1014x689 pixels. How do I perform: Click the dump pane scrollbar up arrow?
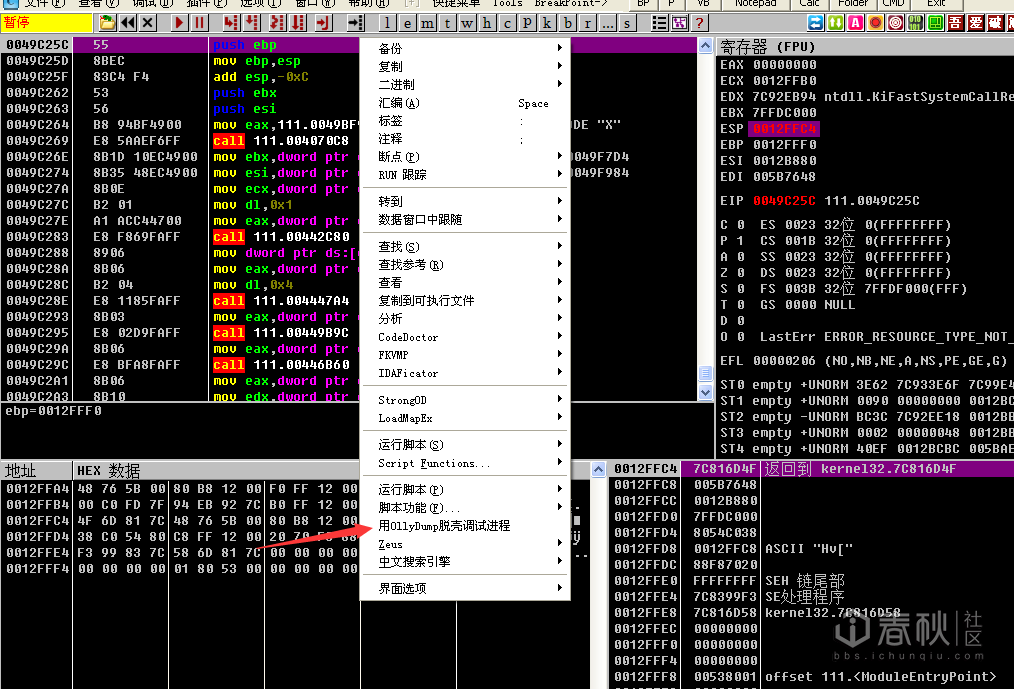coord(599,469)
